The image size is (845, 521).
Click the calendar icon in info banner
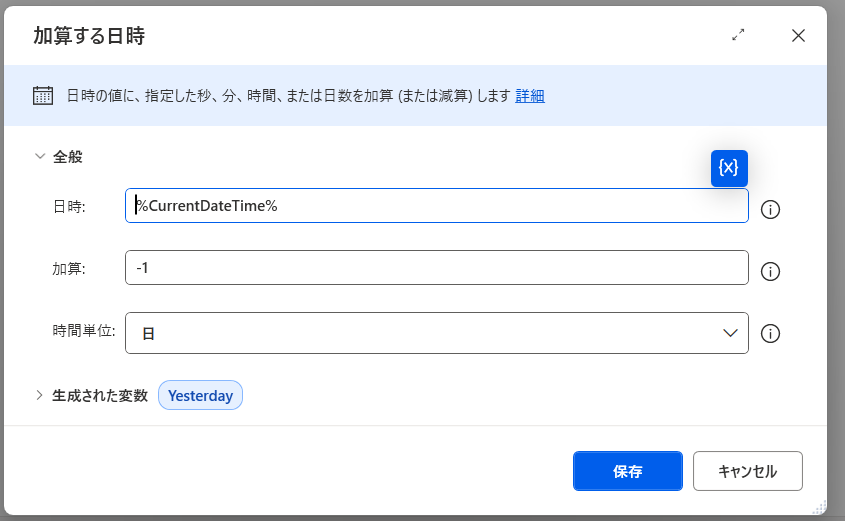click(43, 96)
